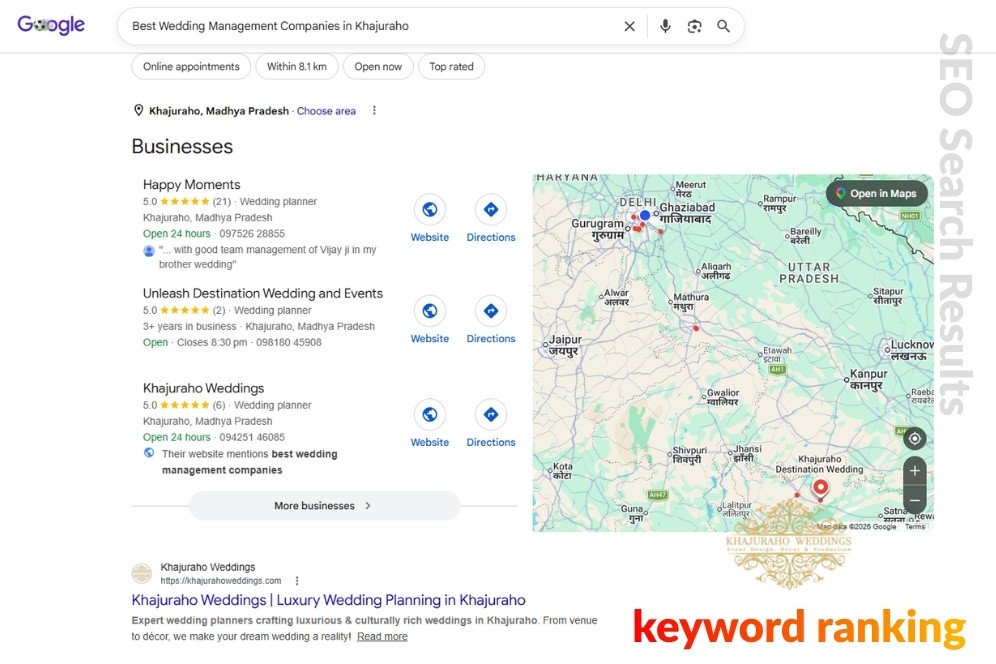The height and width of the screenshot is (664, 996).
Task: Click Happy Moments (21) reviews count
Action: point(222,201)
